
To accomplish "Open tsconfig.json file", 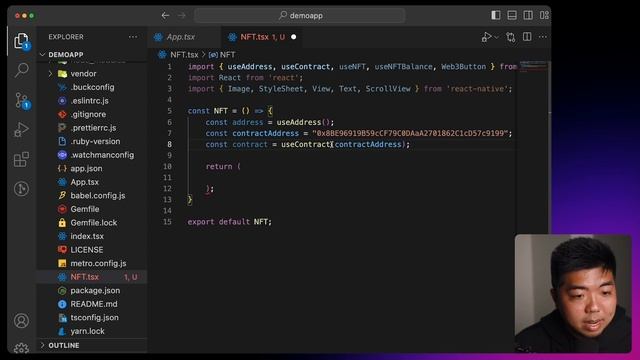I will (94, 318).
